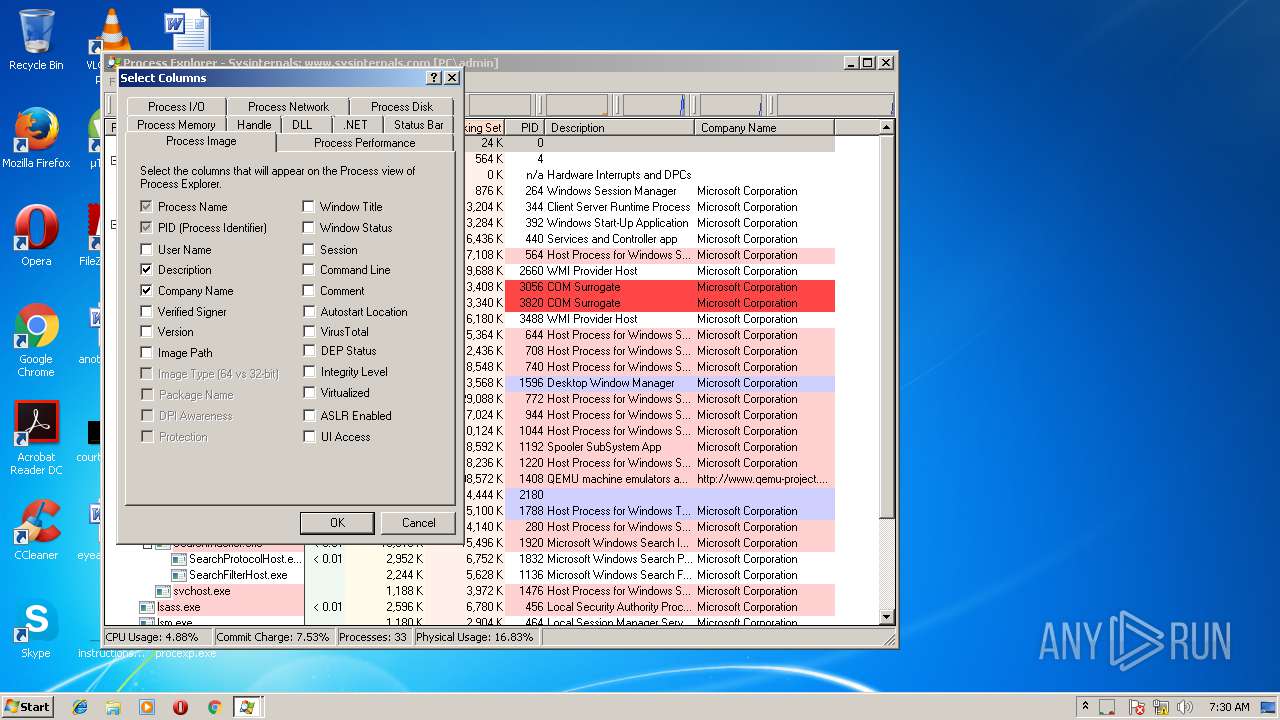The image size is (1280, 720).
Task: Select the lsass.exe process icon
Action: 147,607
